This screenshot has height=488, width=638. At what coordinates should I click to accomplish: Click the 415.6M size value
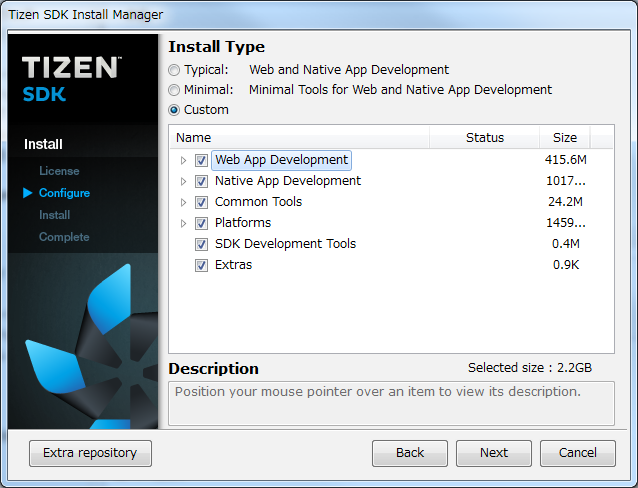pyautogui.click(x=566, y=160)
